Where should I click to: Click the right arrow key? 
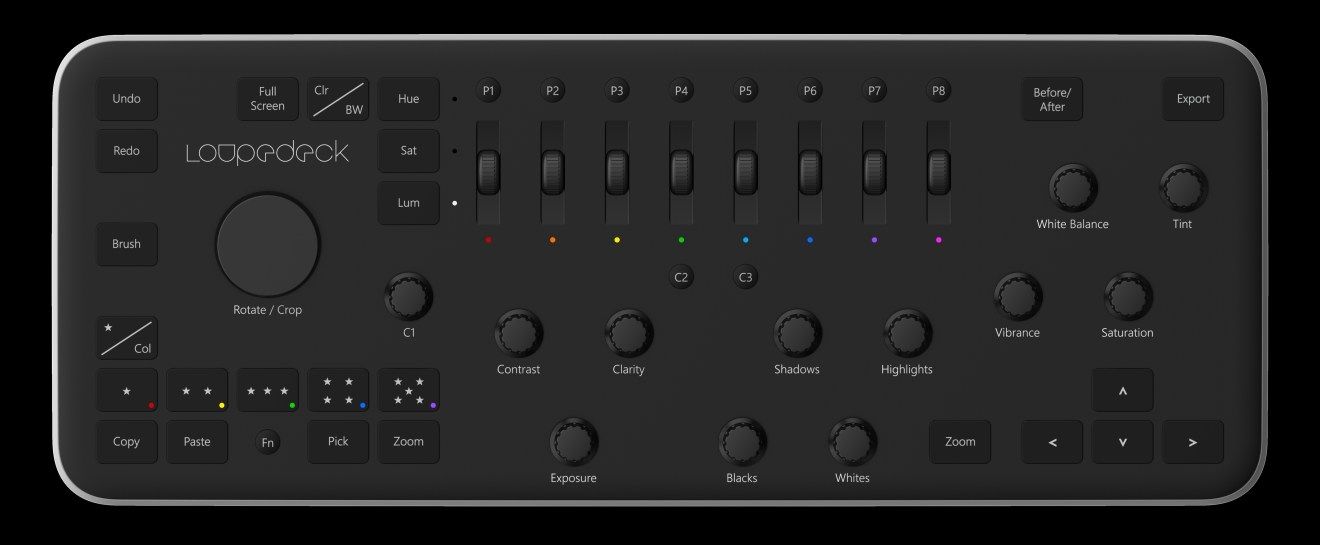(x=1193, y=442)
